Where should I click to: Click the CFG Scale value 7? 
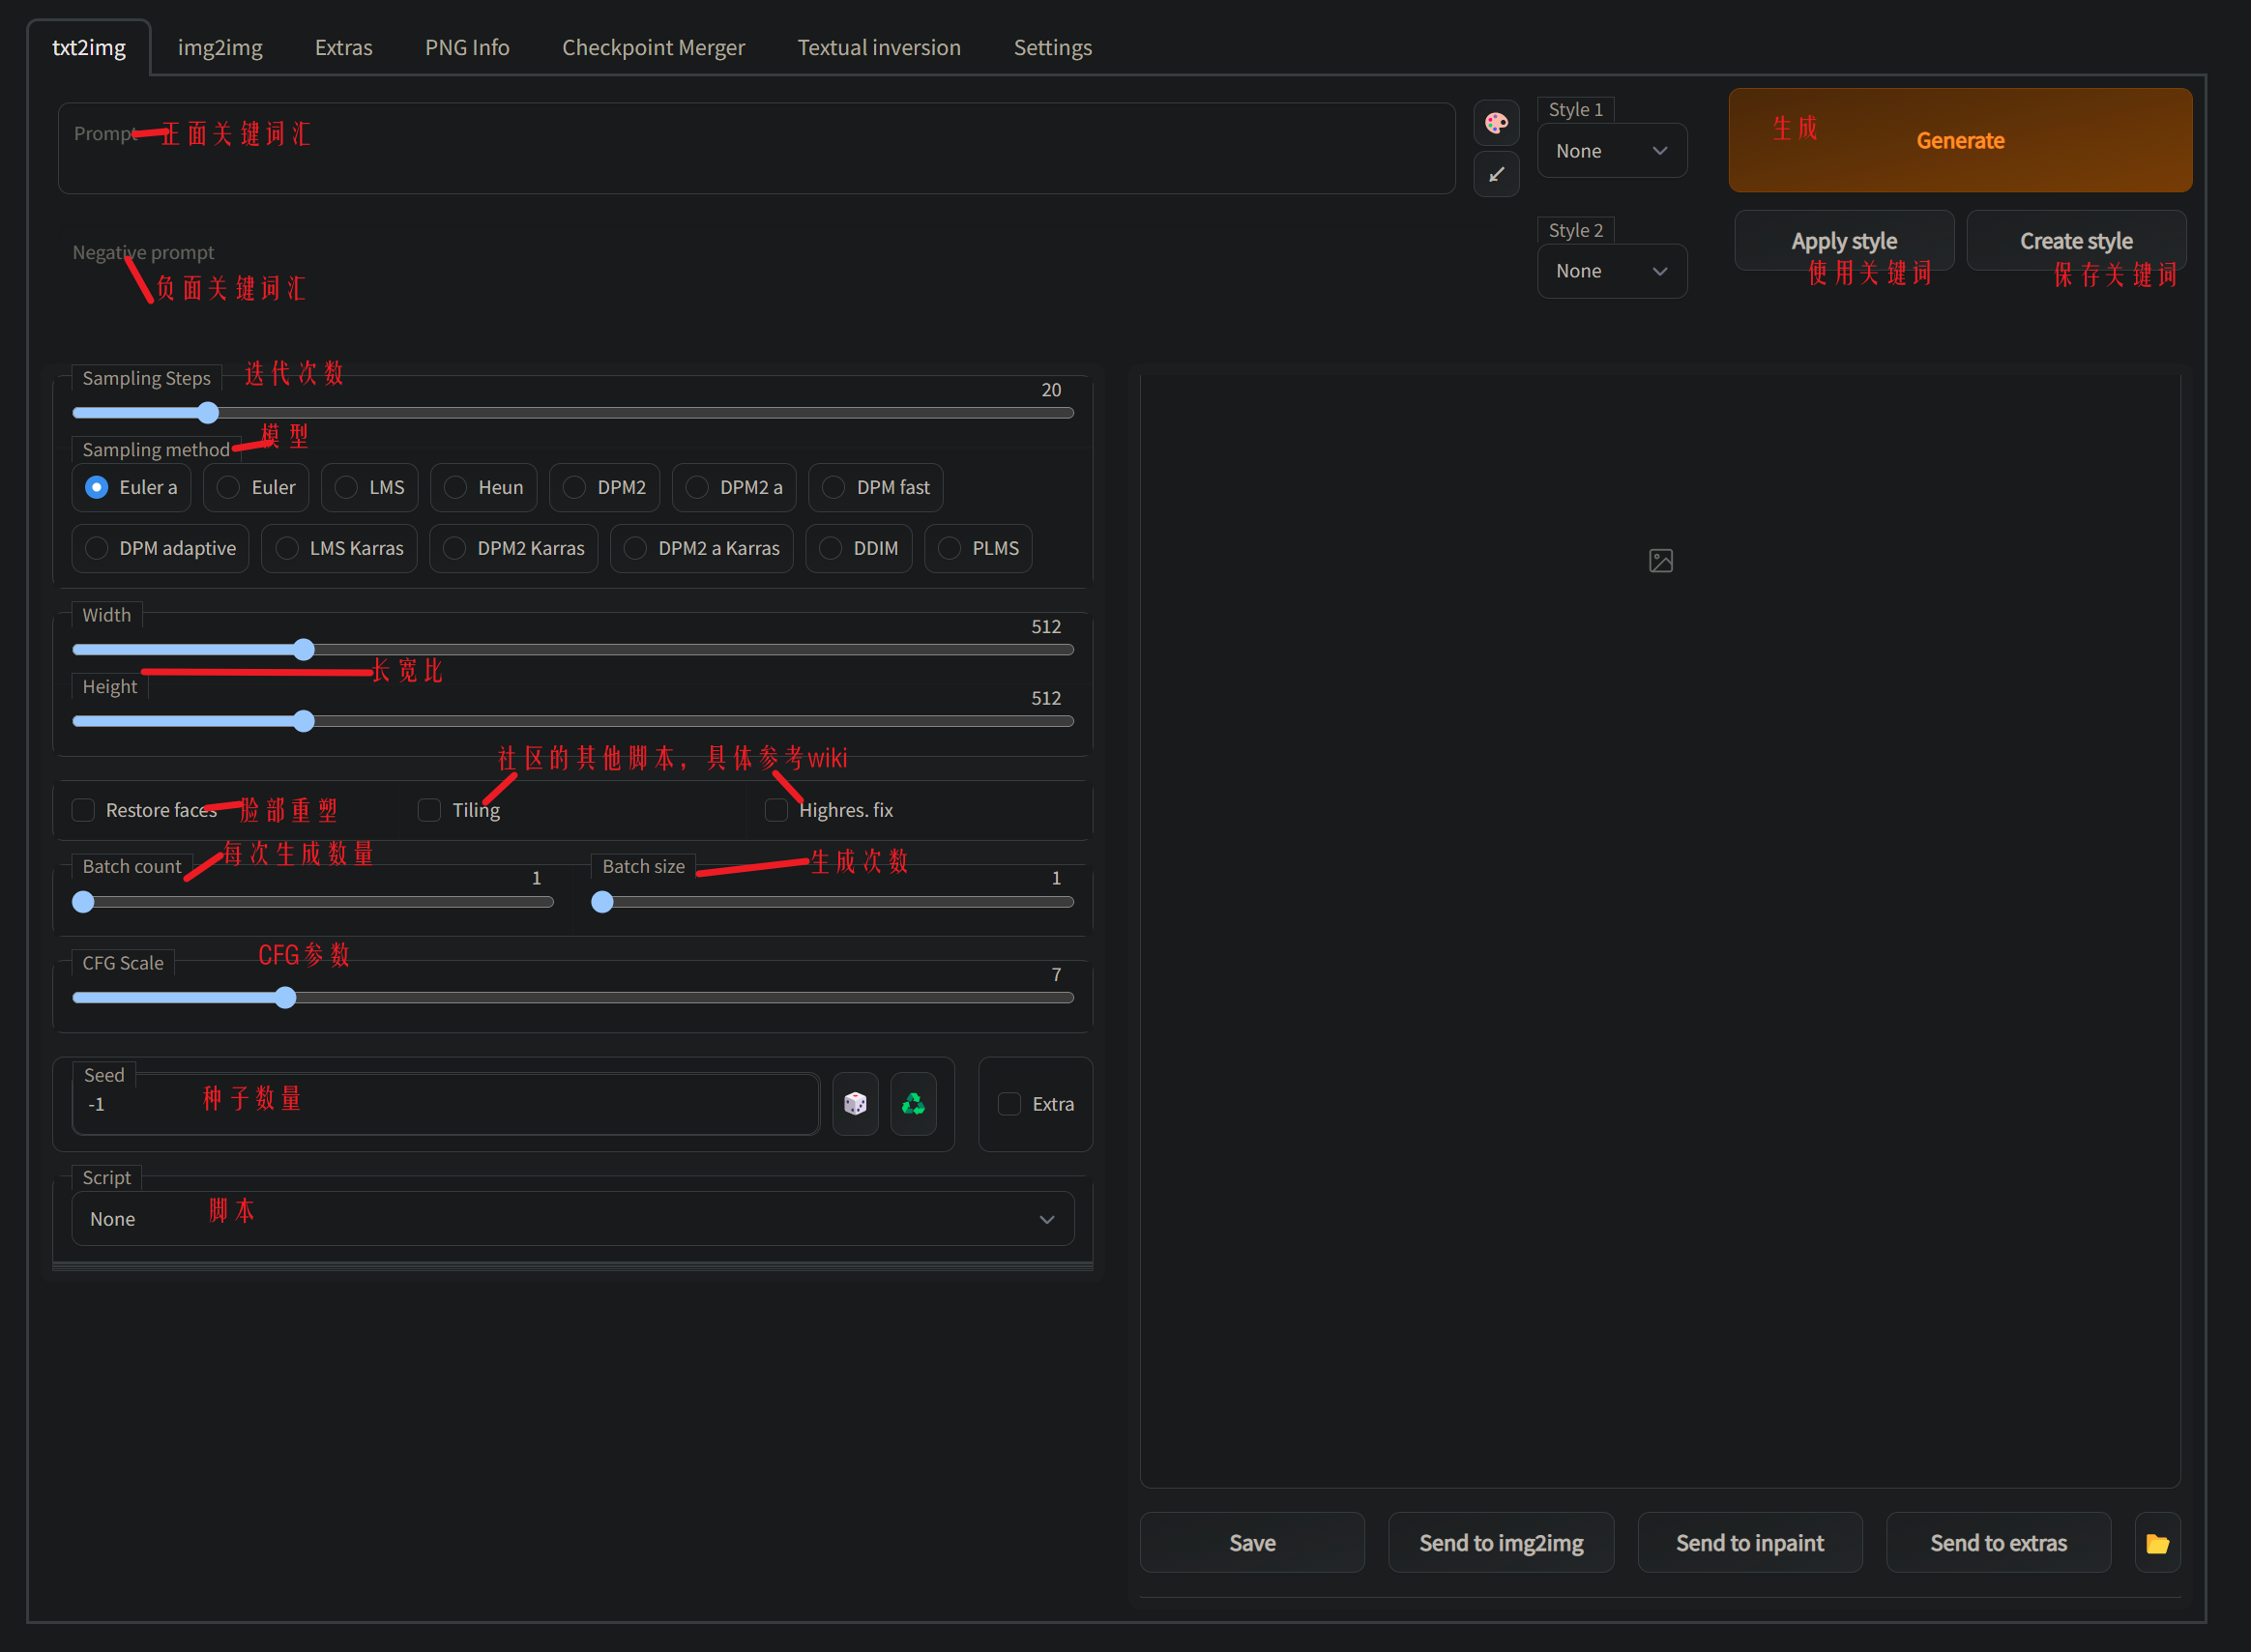tap(1056, 975)
